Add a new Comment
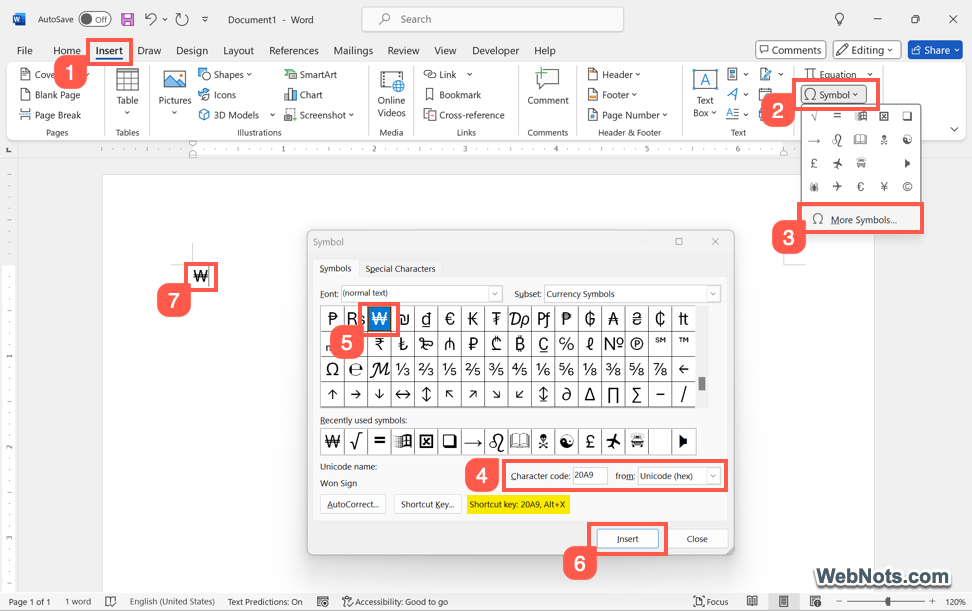Screen dimensions: 972x611 [547, 87]
